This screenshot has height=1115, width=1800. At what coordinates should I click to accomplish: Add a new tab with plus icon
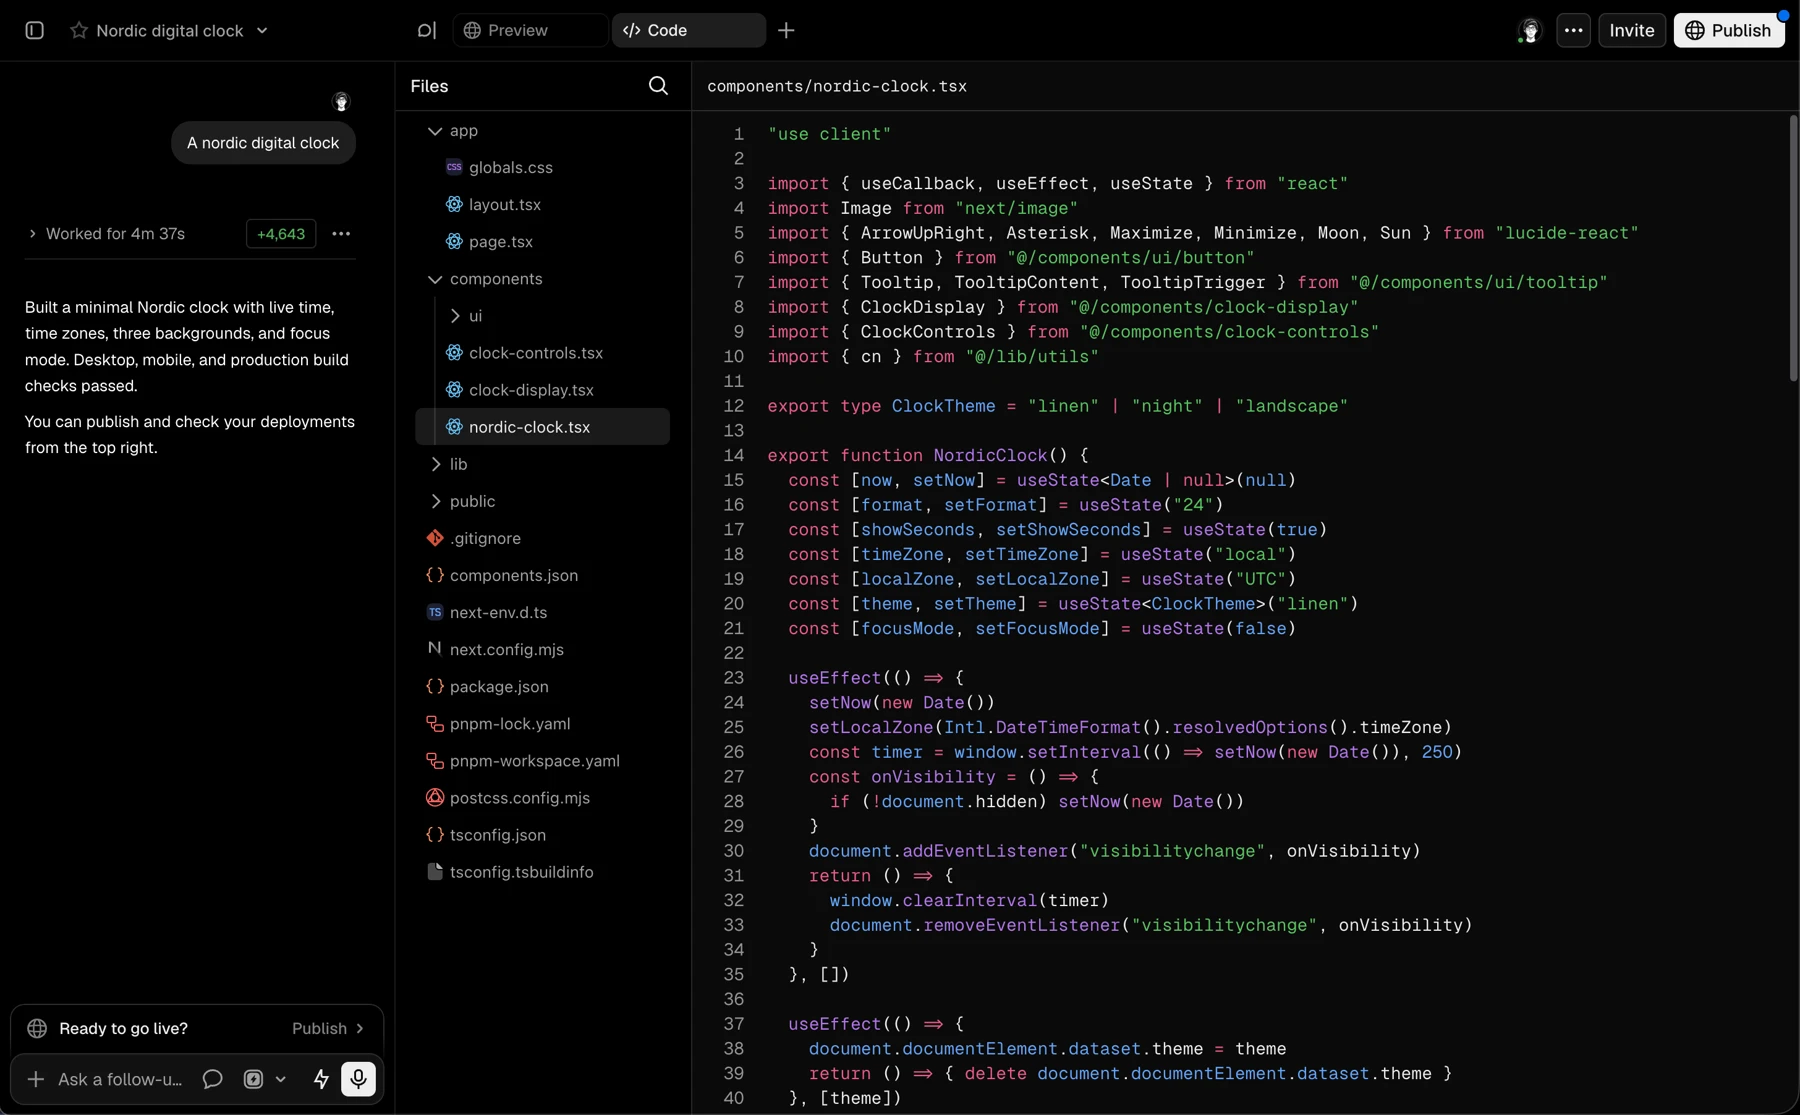[786, 30]
